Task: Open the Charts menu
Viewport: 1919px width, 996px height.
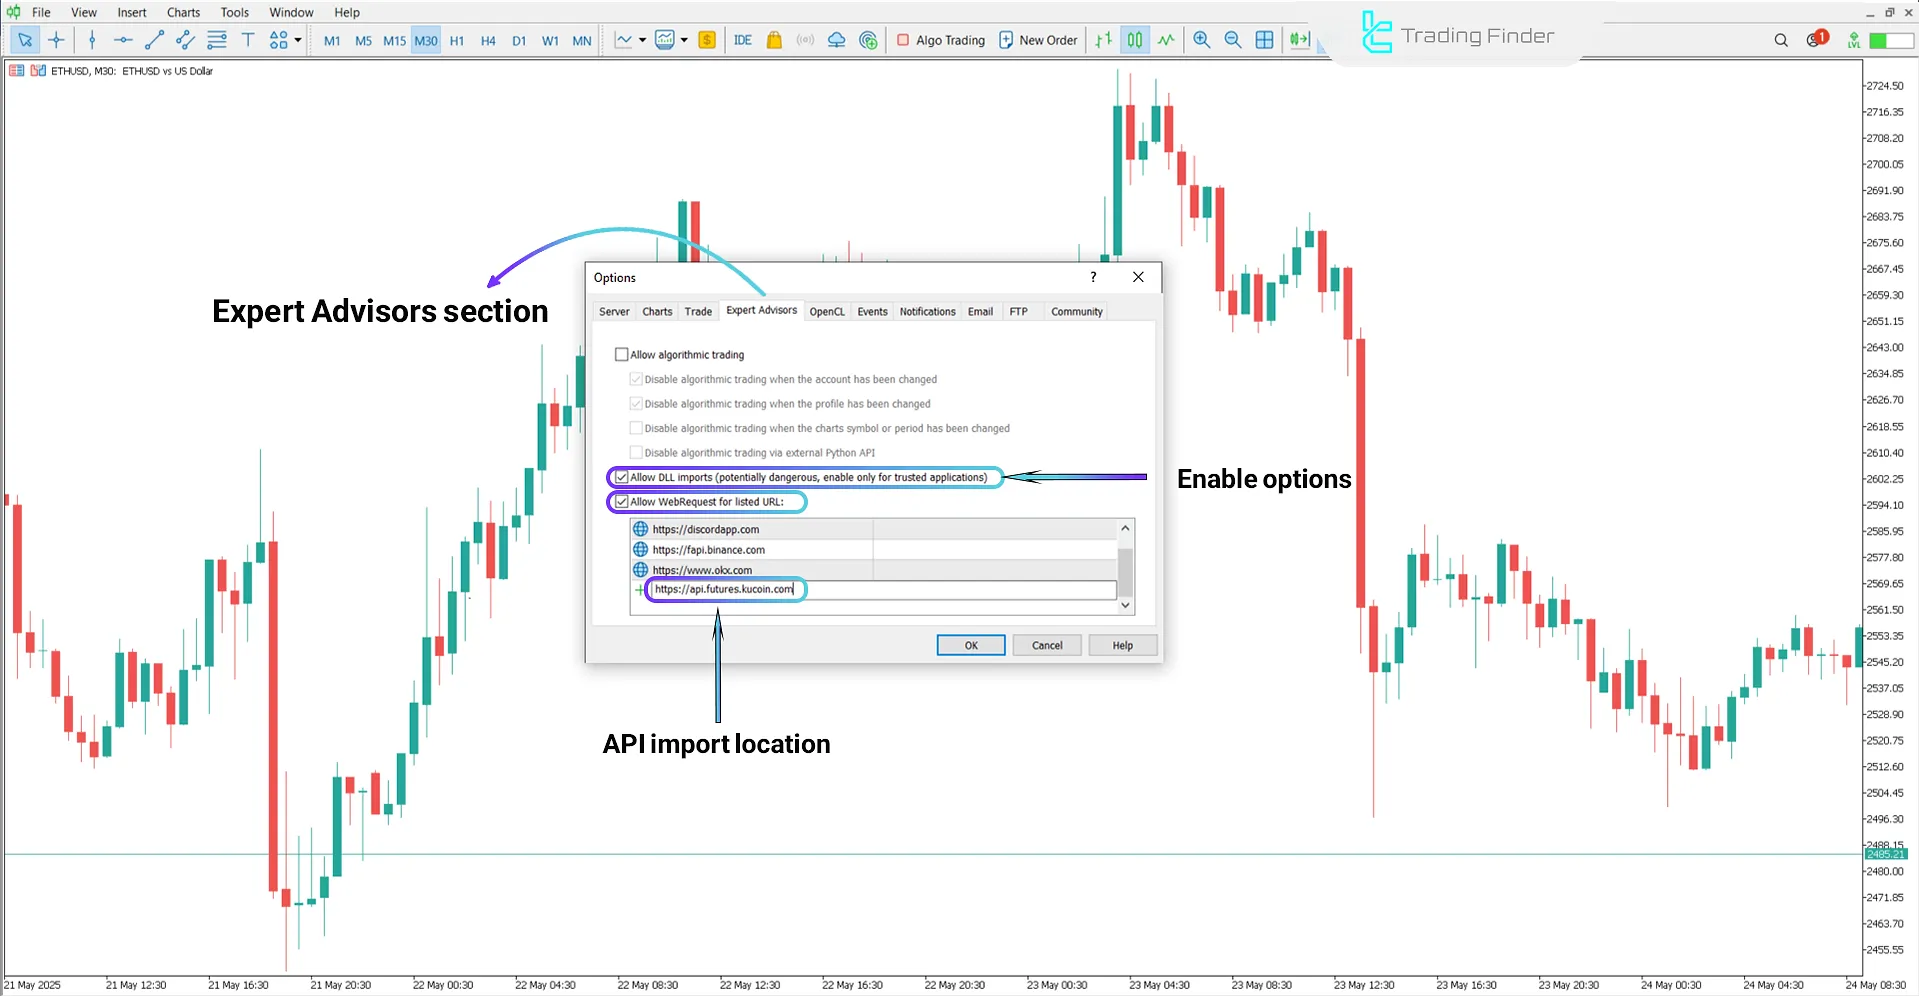Action: coord(183,12)
